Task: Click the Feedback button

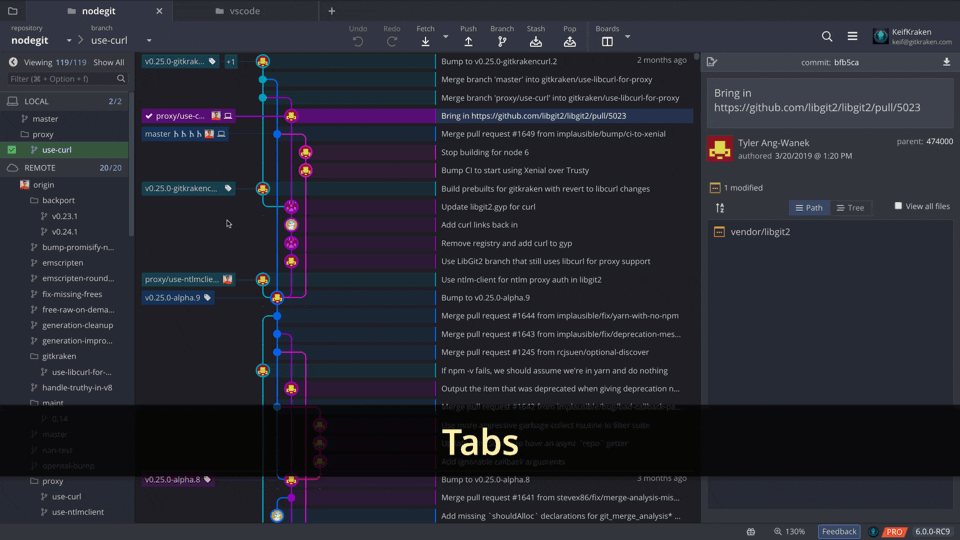Action: click(839, 531)
